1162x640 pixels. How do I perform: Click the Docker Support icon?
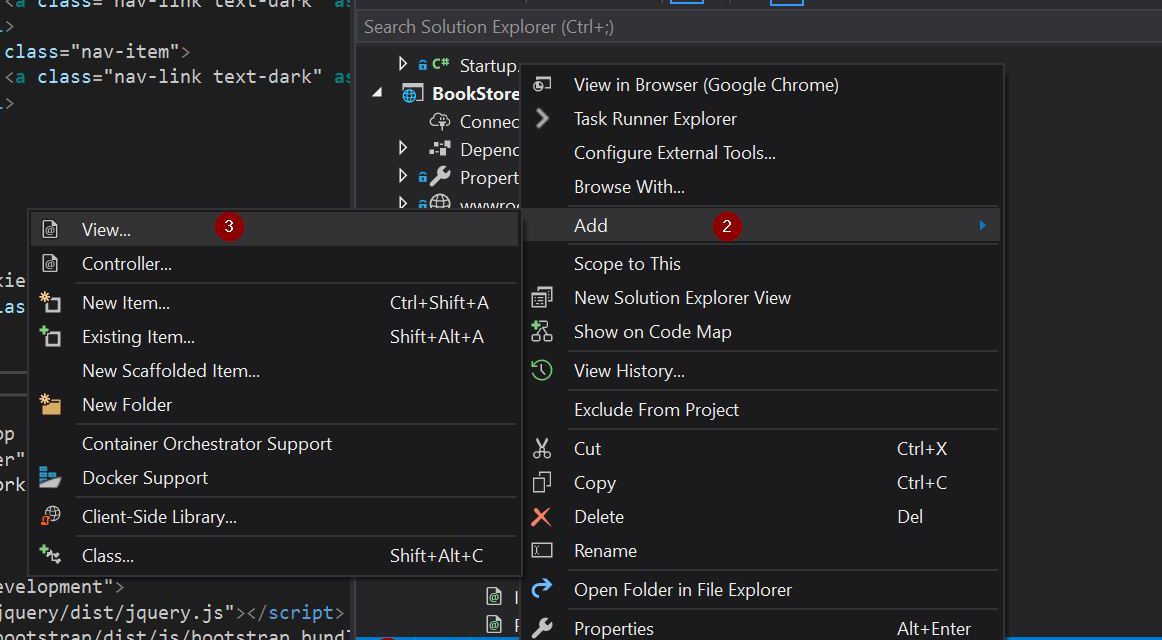pyautogui.click(x=50, y=478)
